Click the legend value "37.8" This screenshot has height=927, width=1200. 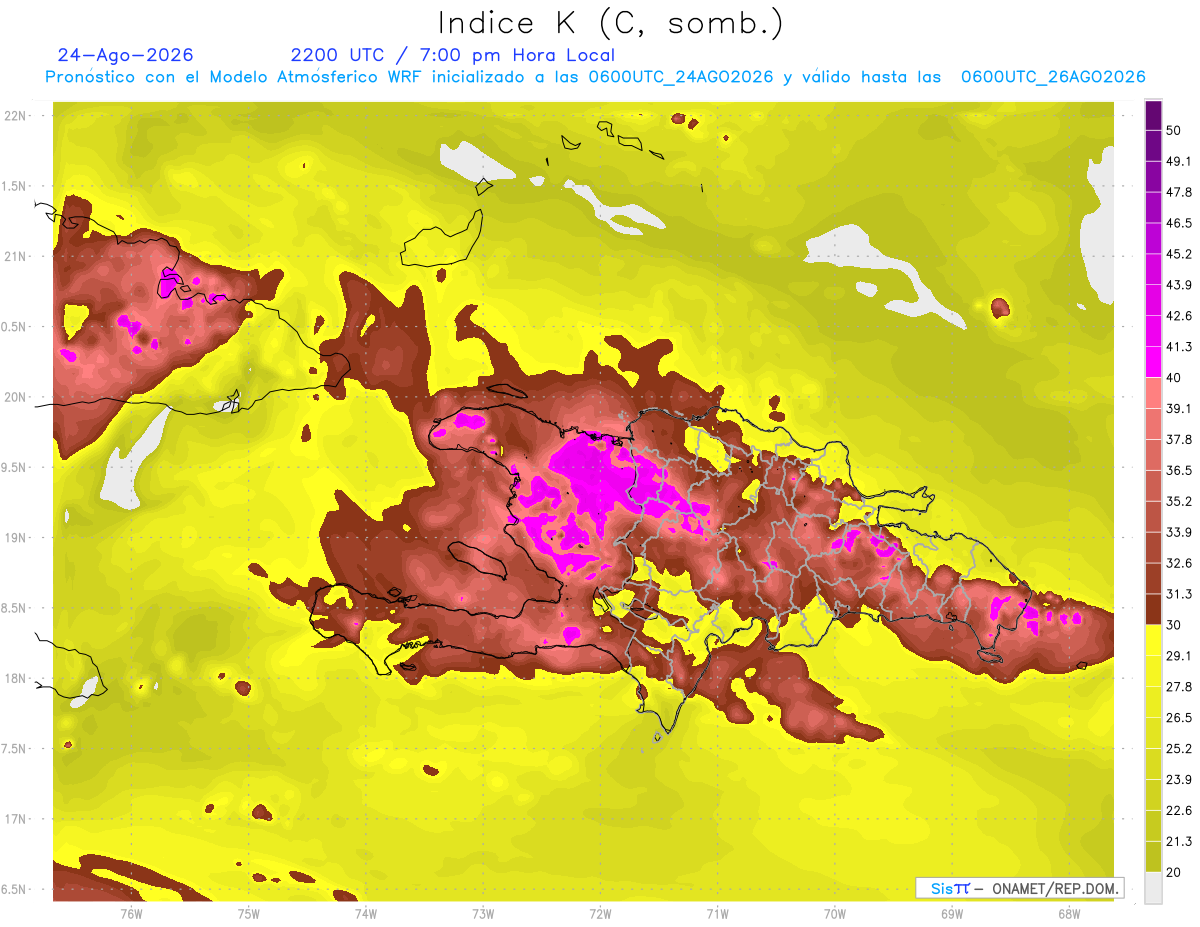(1180, 439)
